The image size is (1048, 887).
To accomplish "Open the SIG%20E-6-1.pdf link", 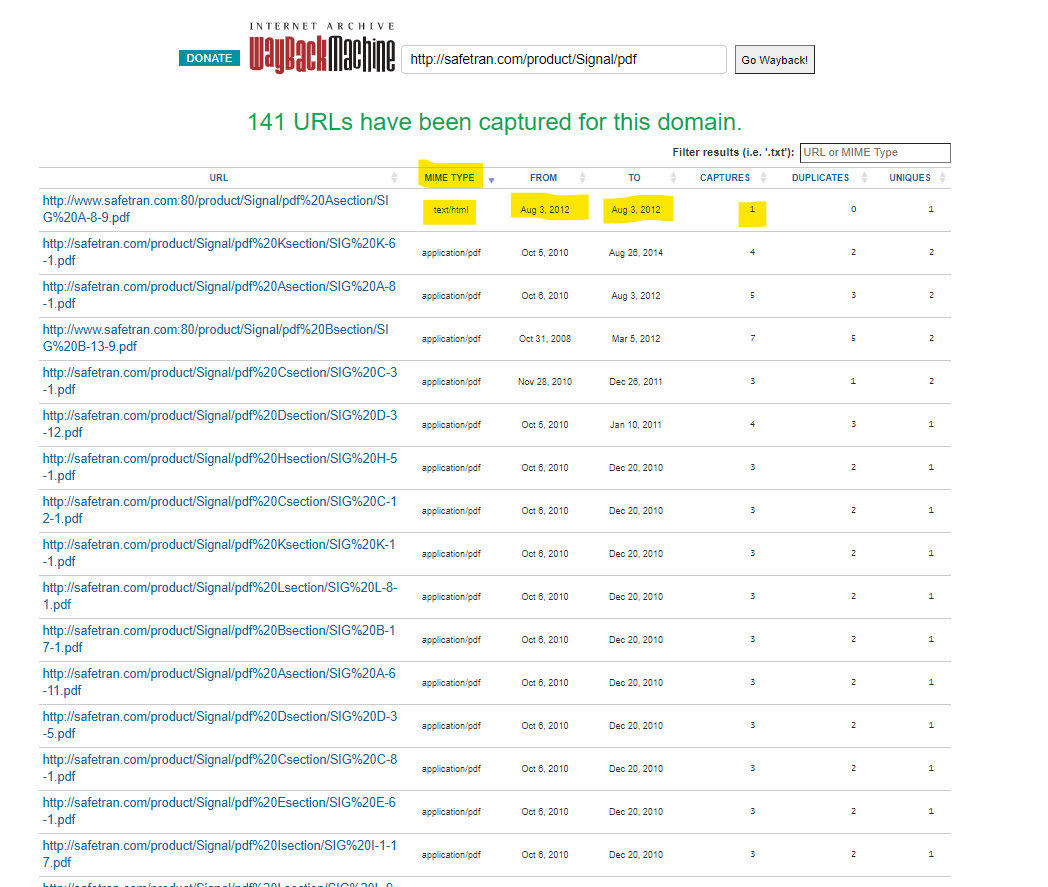I will click(219, 811).
